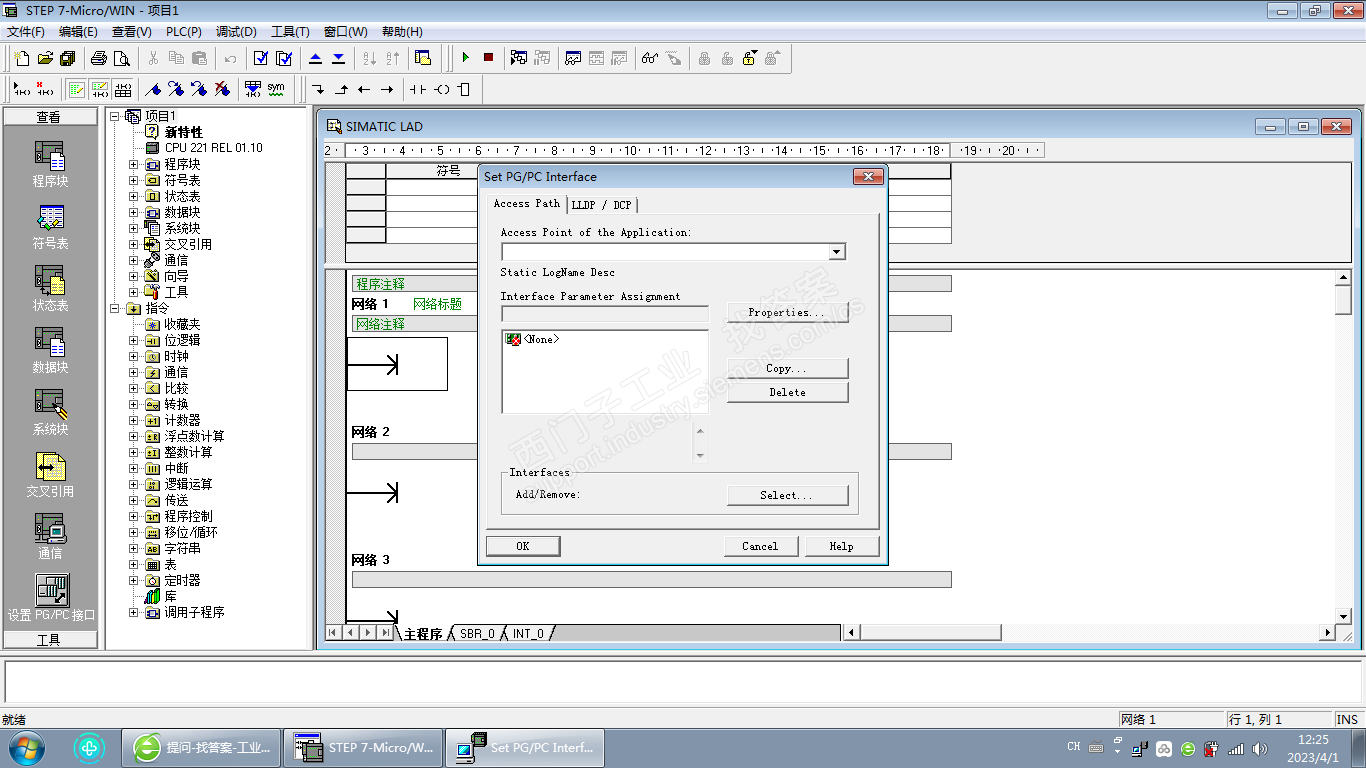The width and height of the screenshot is (1366, 768).
Task: Insert a contact using the toolbar icon
Action: point(418,89)
